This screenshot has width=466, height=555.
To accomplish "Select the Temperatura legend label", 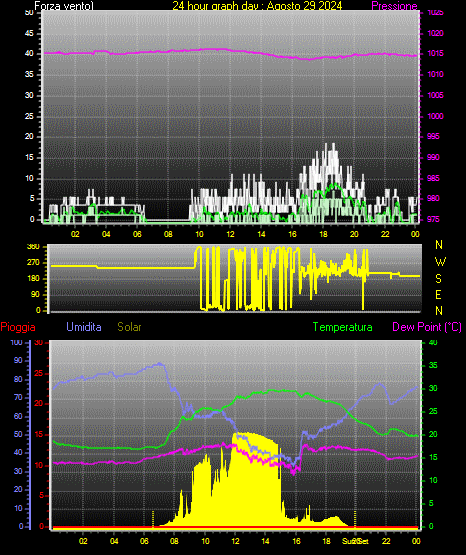I will 343,327.
